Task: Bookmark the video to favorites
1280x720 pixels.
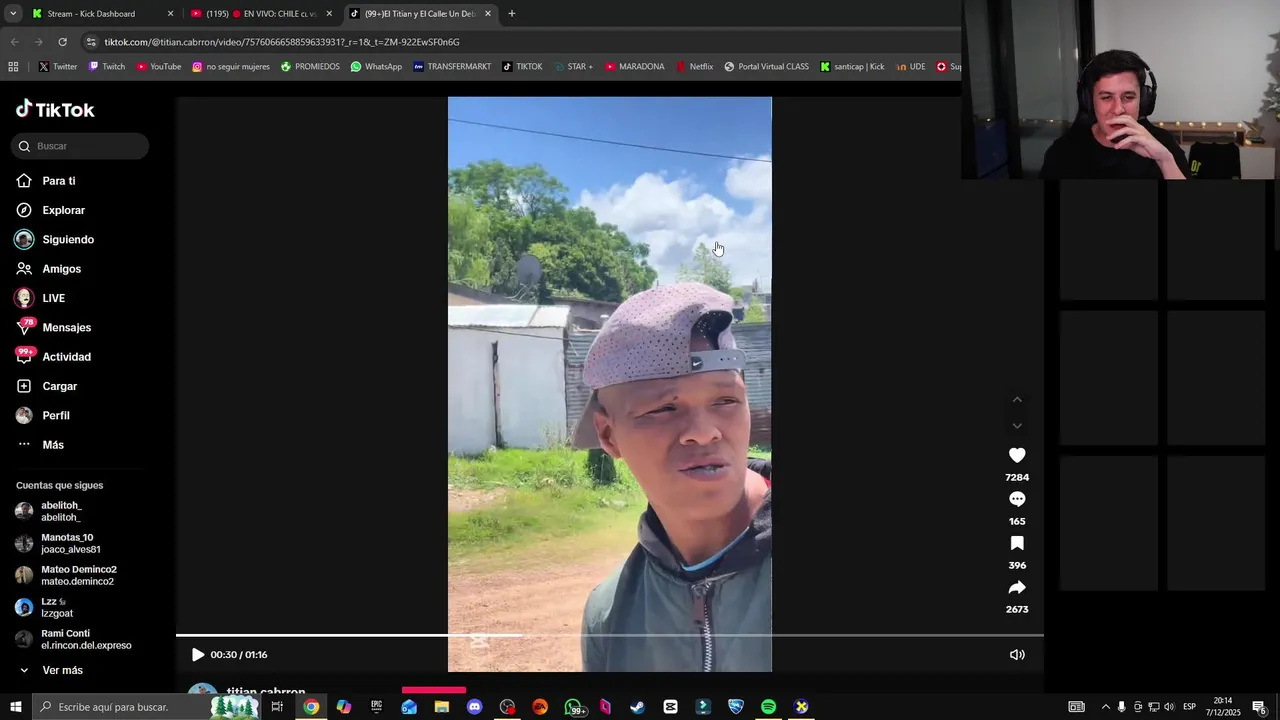Action: pos(1017,543)
